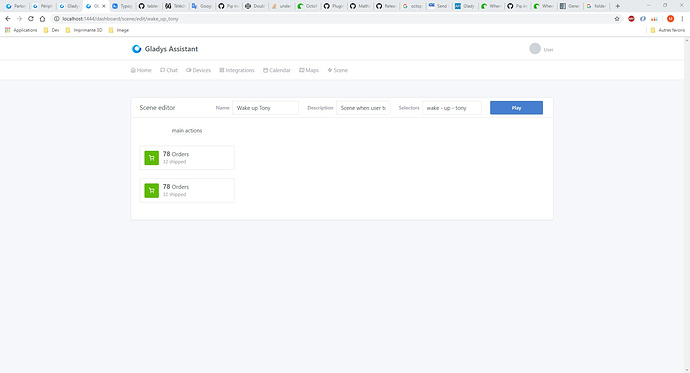Bookmark this page with star icon
The height and width of the screenshot is (373, 690).
click(617, 19)
